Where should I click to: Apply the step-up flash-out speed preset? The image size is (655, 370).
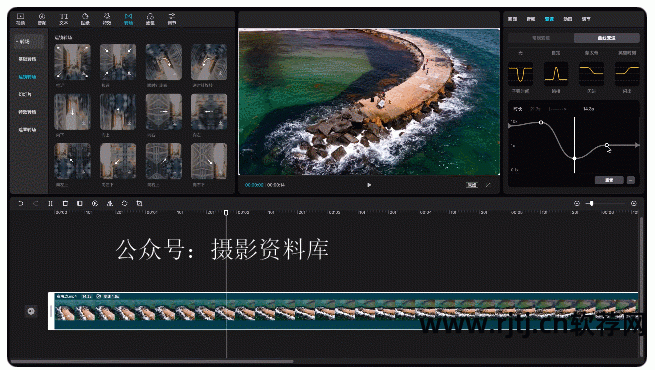tap(627, 74)
